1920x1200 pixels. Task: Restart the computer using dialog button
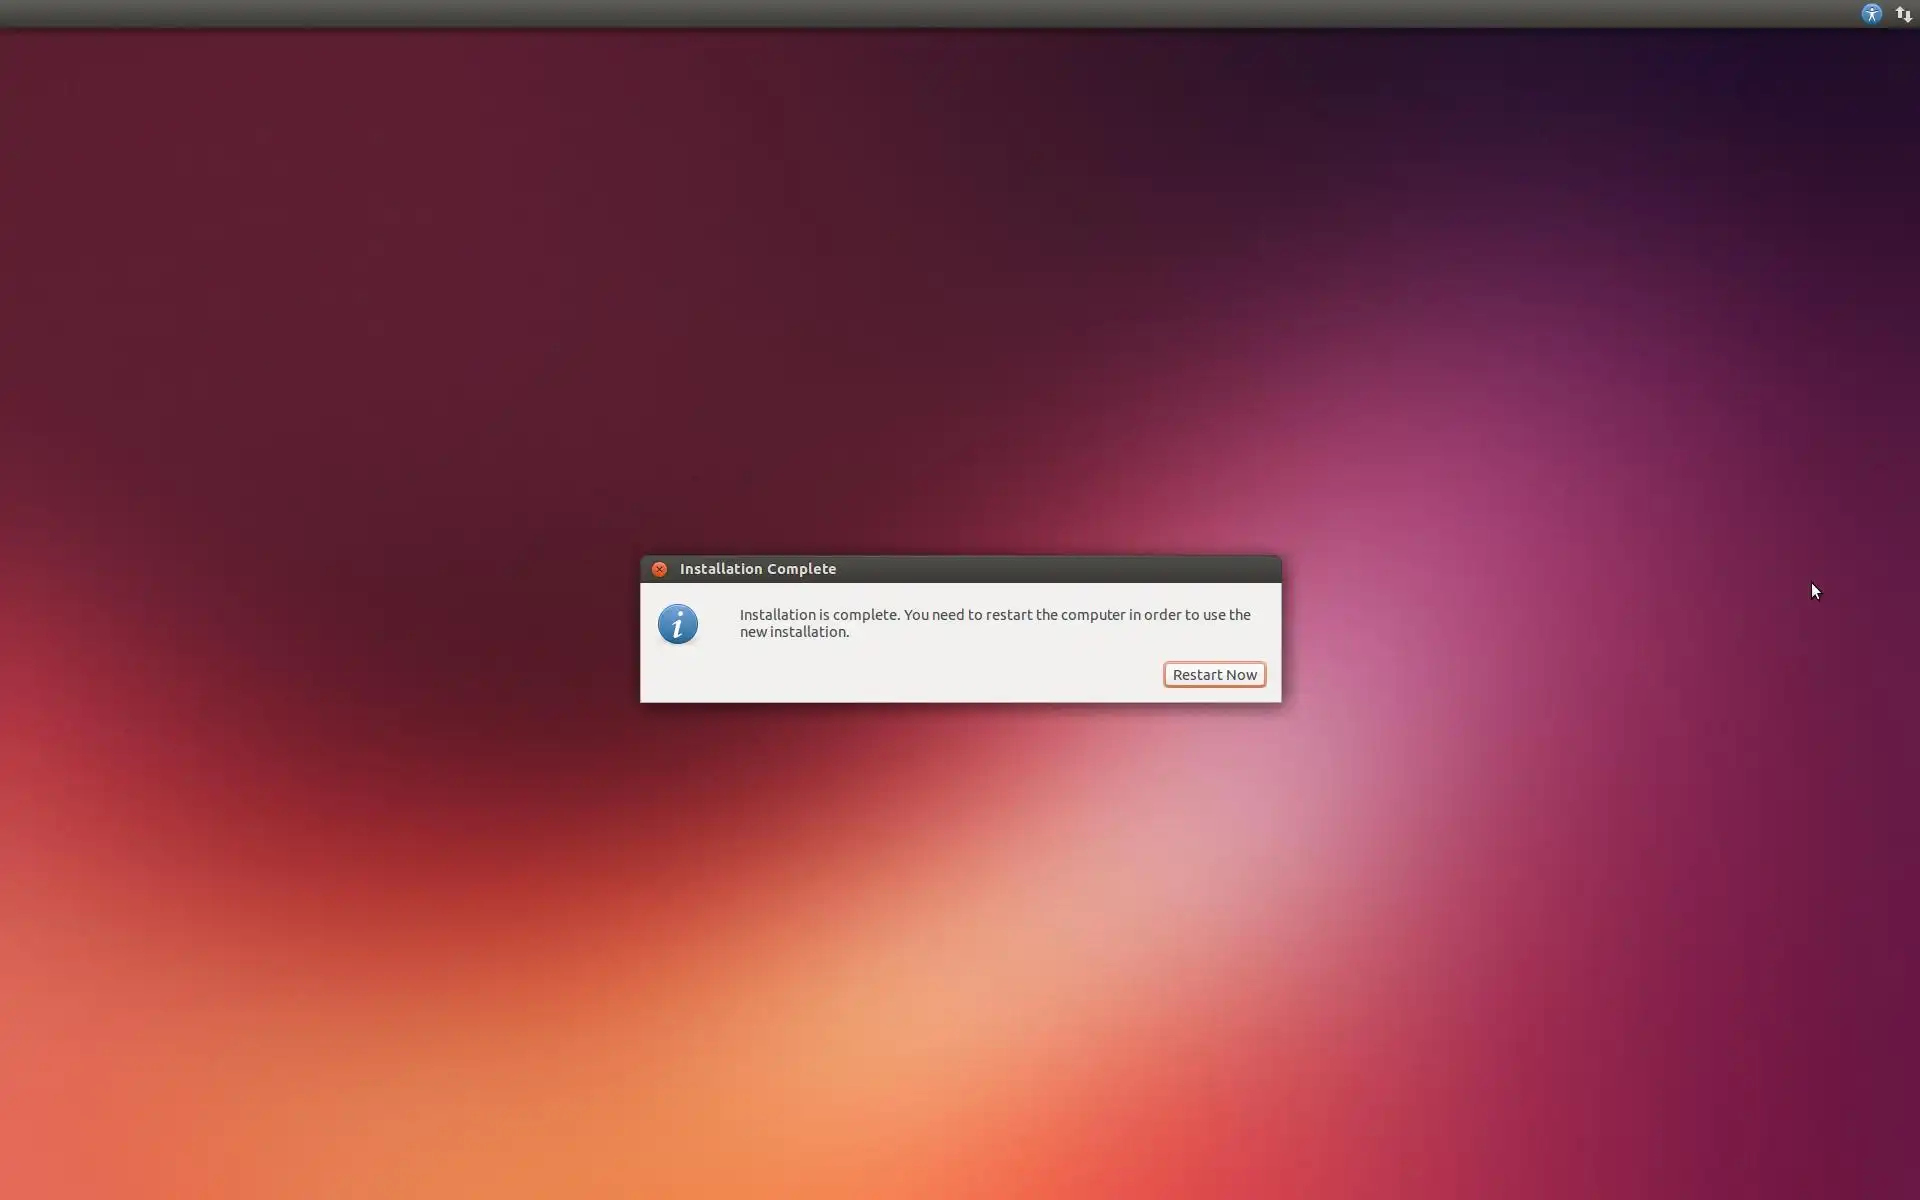[x=1214, y=675]
